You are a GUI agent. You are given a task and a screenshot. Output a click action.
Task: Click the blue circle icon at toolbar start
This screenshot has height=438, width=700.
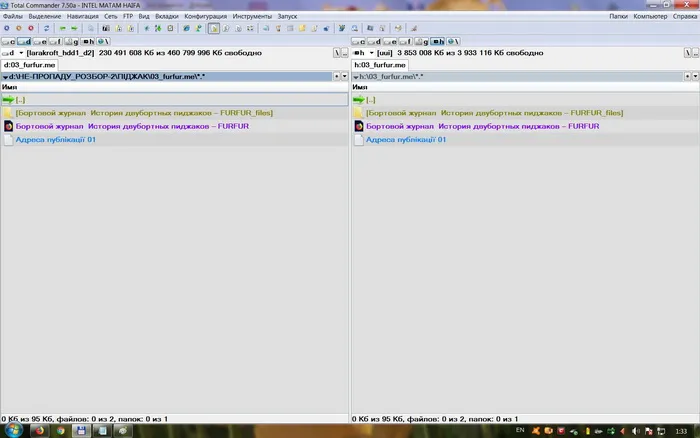tap(7, 28)
